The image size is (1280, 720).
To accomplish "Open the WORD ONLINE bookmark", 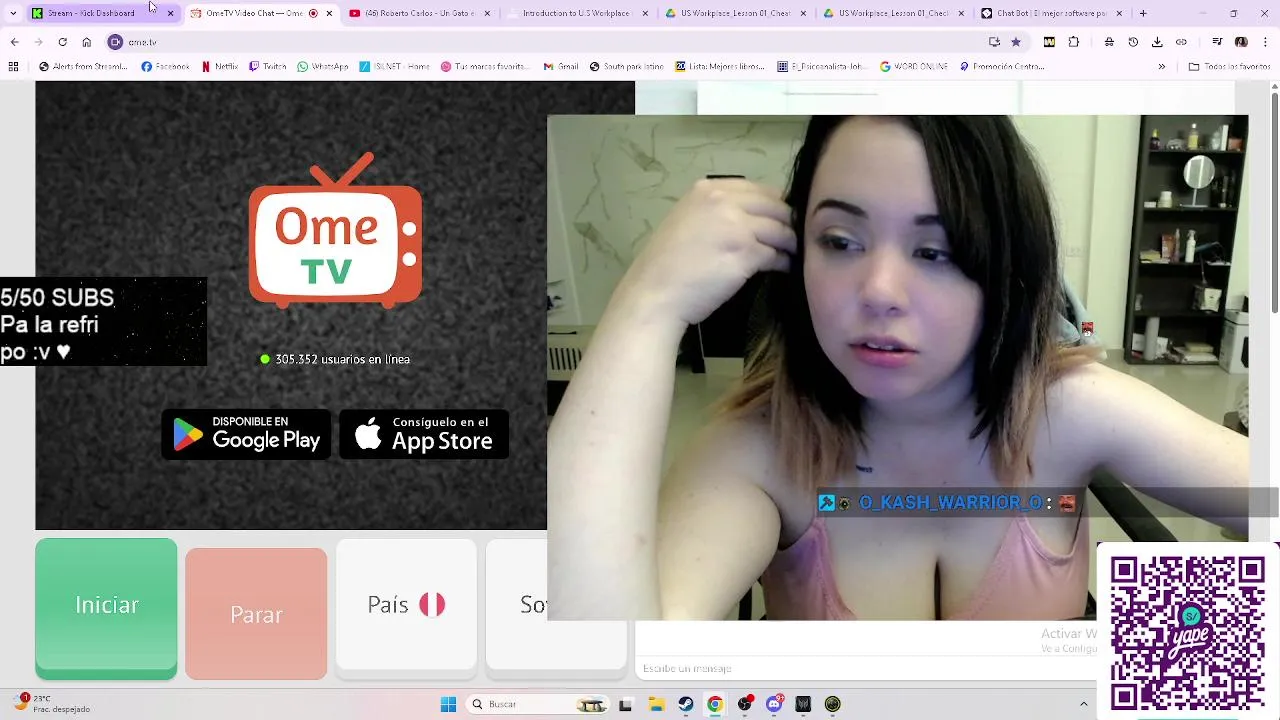I will coord(913,67).
